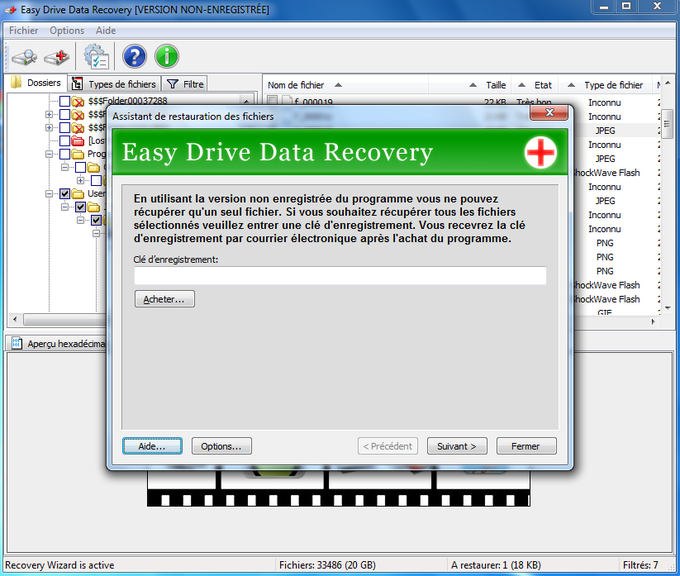The height and width of the screenshot is (576, 680).
Task: Select the Prog folder tree row
Action: tap(96, 154)
